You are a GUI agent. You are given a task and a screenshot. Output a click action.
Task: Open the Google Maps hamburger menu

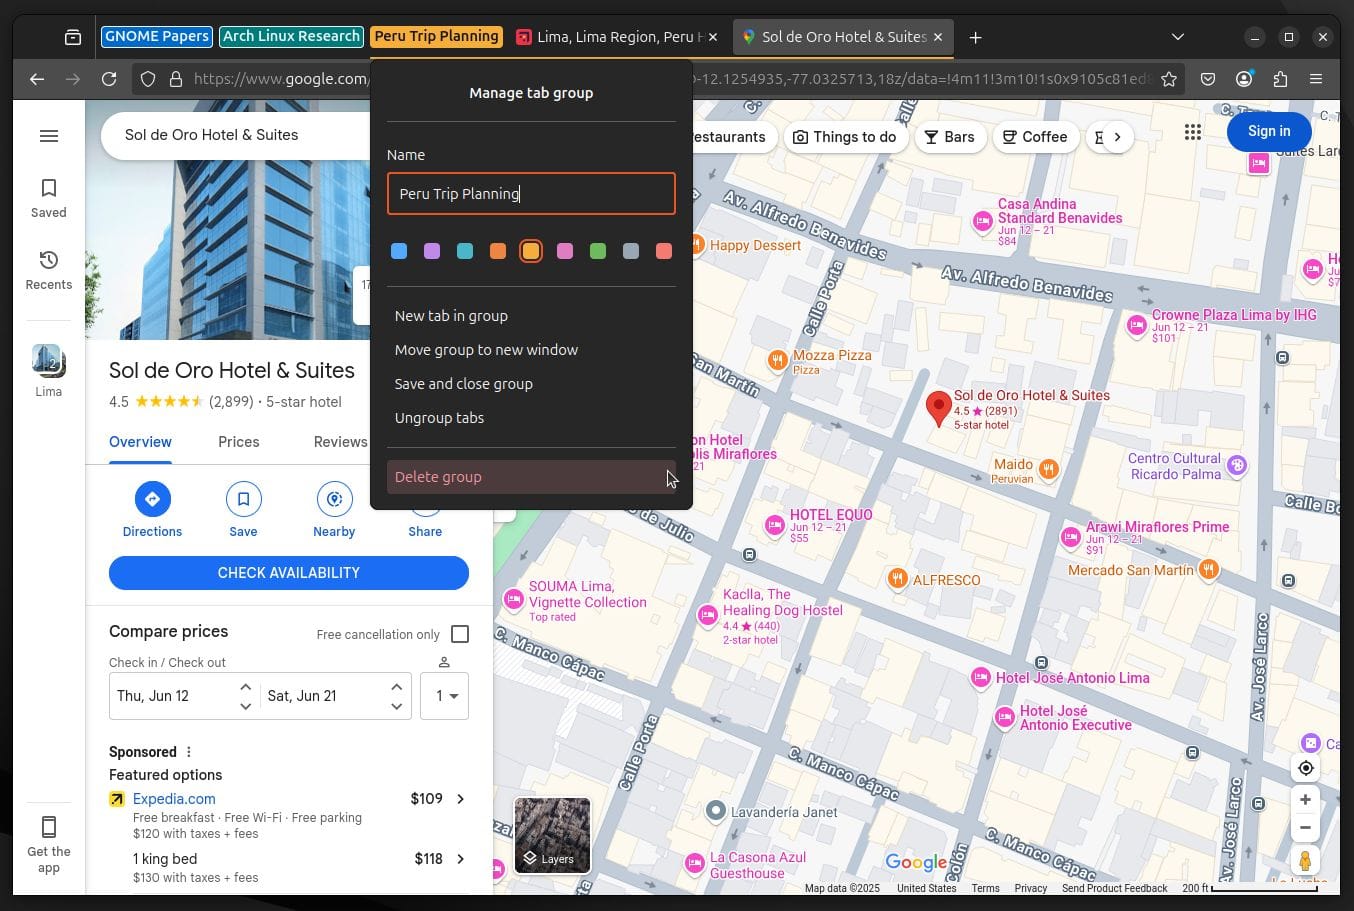pos(48,136)
